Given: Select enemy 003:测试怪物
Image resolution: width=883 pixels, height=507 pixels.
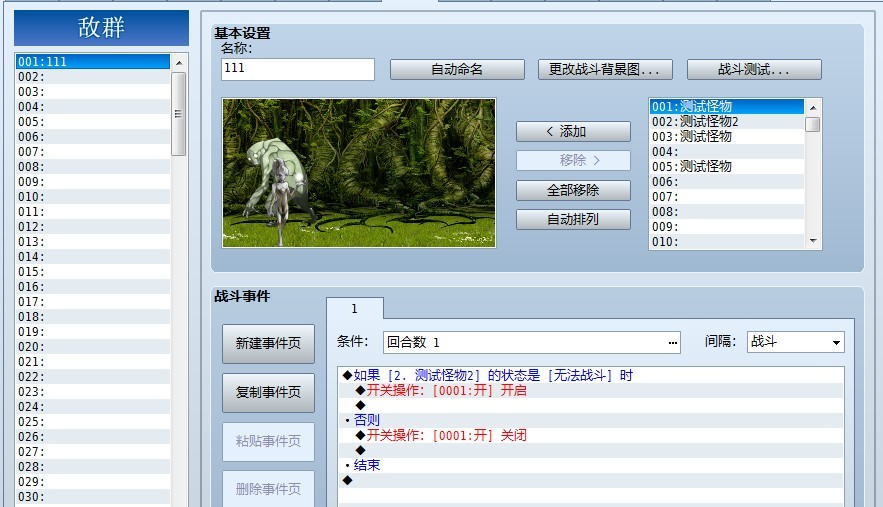Looking at the screenshot, I should pos(727,136).
